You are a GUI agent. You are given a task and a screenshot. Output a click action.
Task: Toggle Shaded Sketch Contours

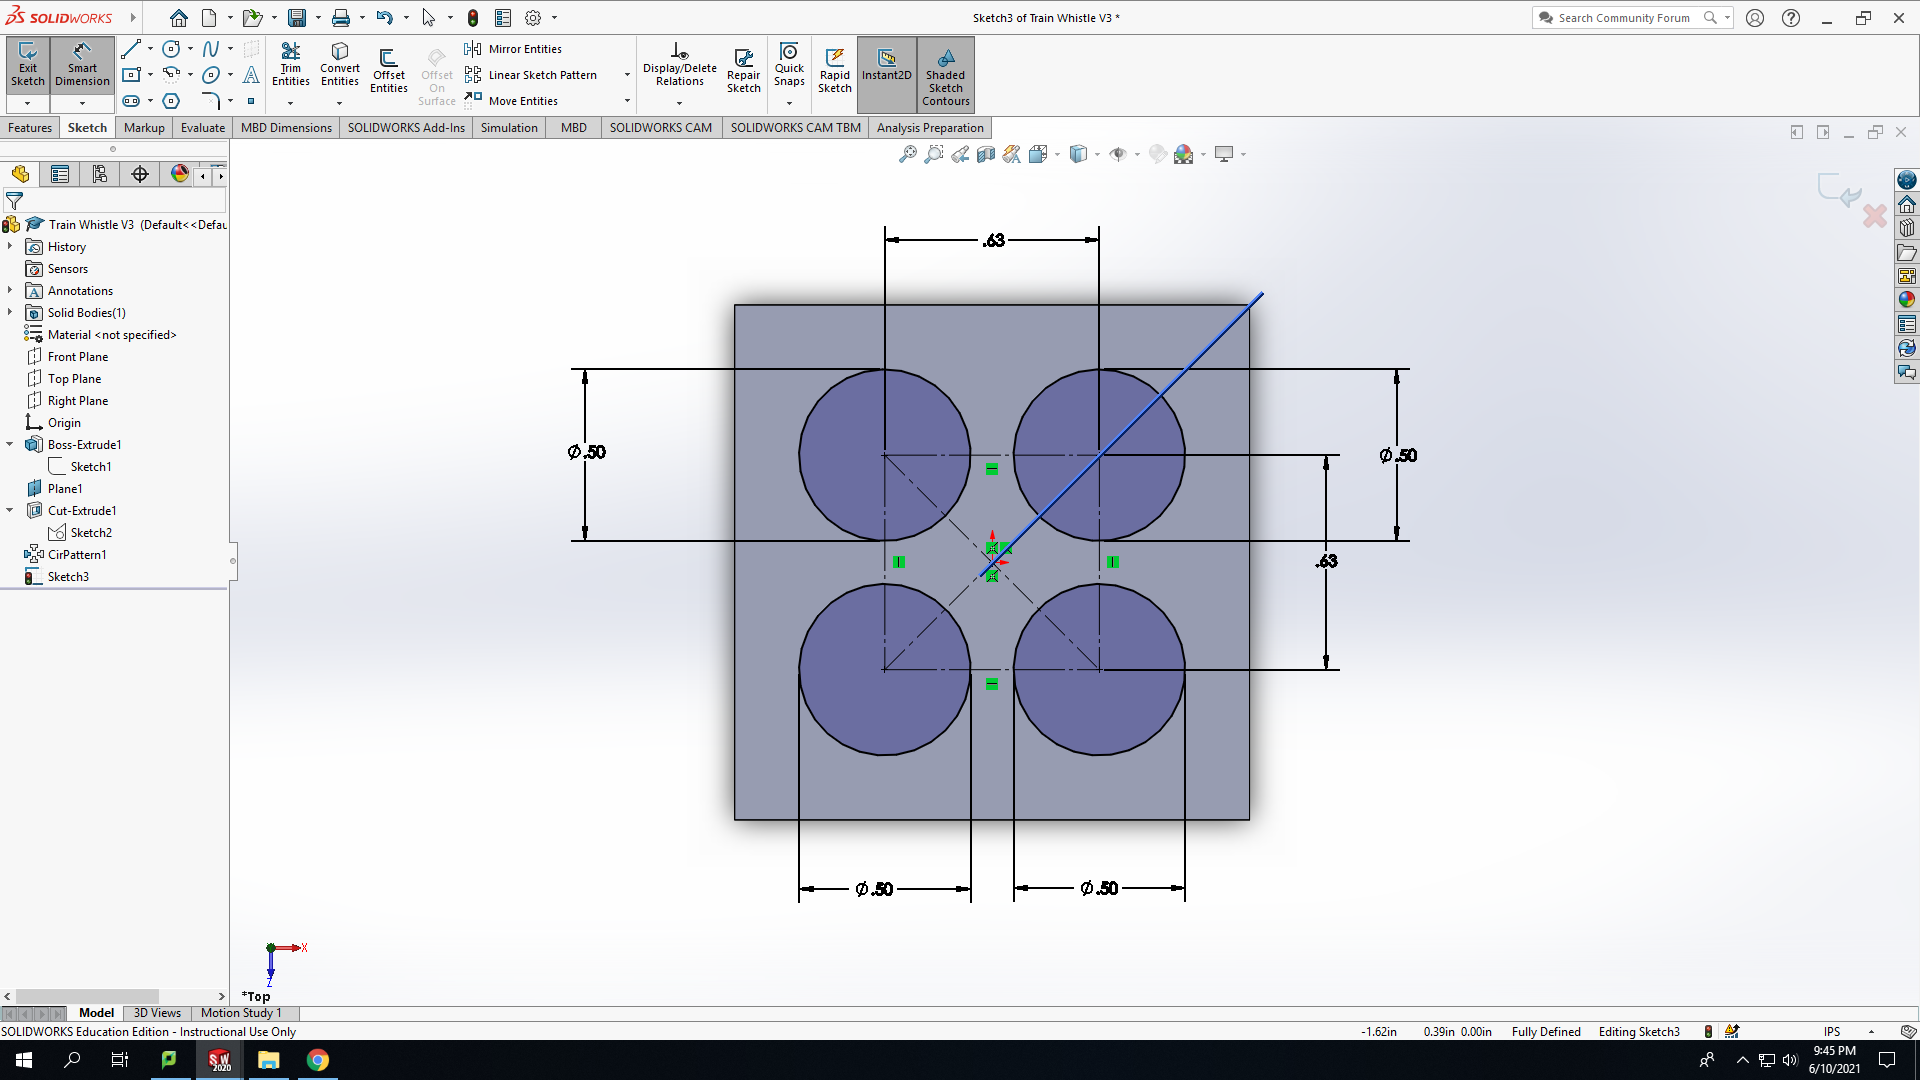point(945,75)
